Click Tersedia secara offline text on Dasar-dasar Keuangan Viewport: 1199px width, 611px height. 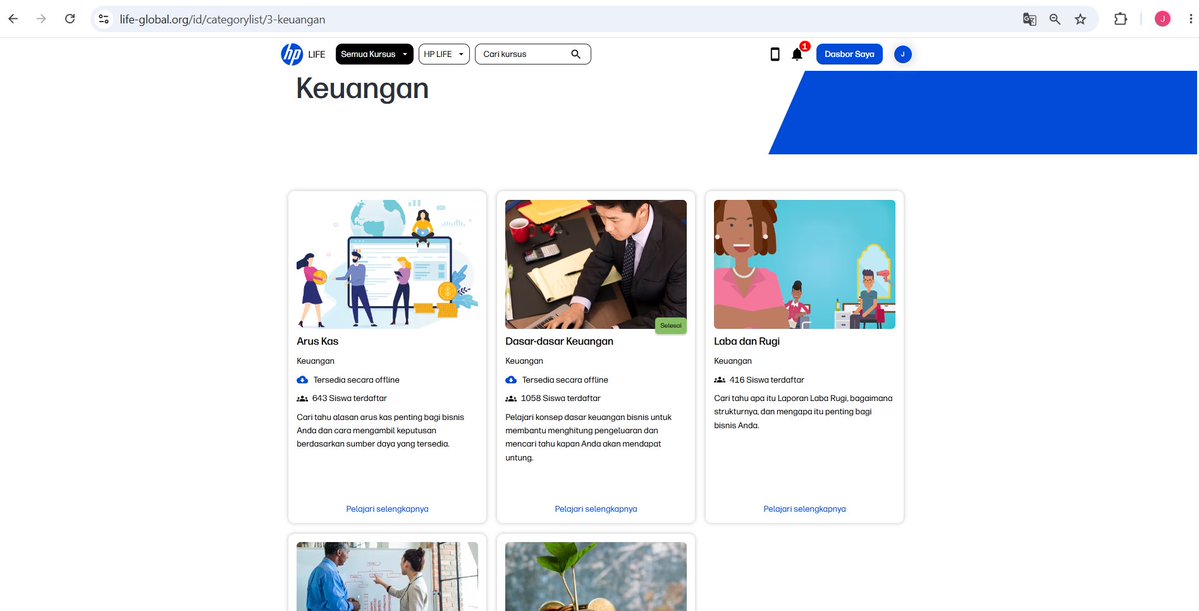pos(565,380)
